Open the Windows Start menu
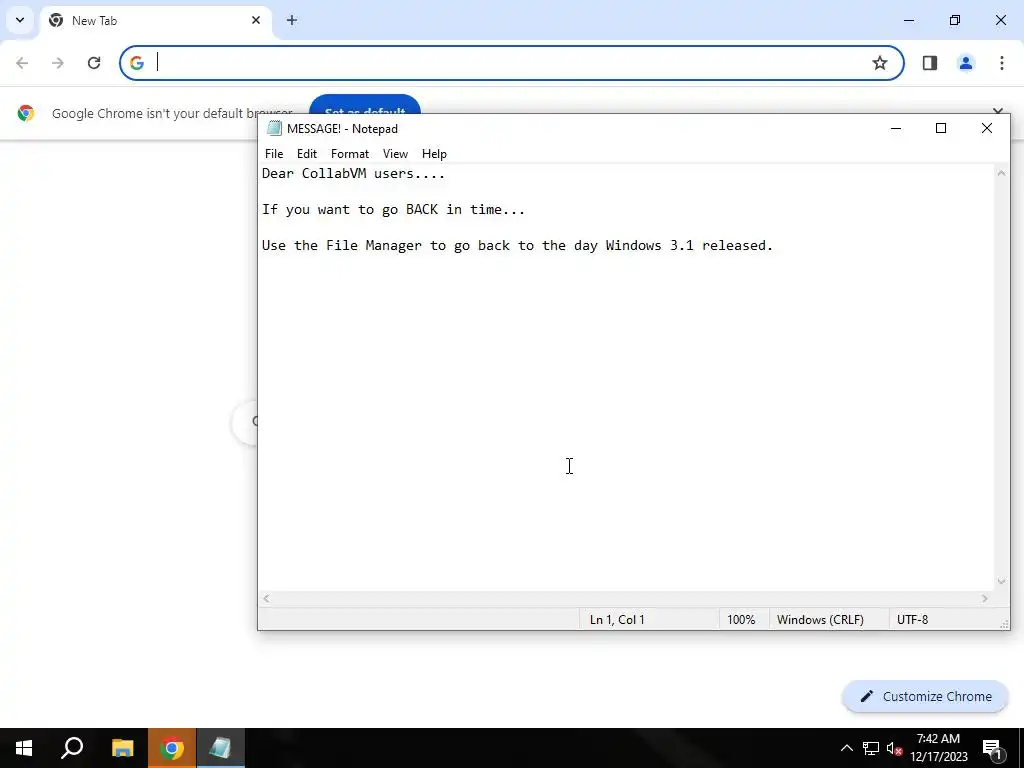 24,748
